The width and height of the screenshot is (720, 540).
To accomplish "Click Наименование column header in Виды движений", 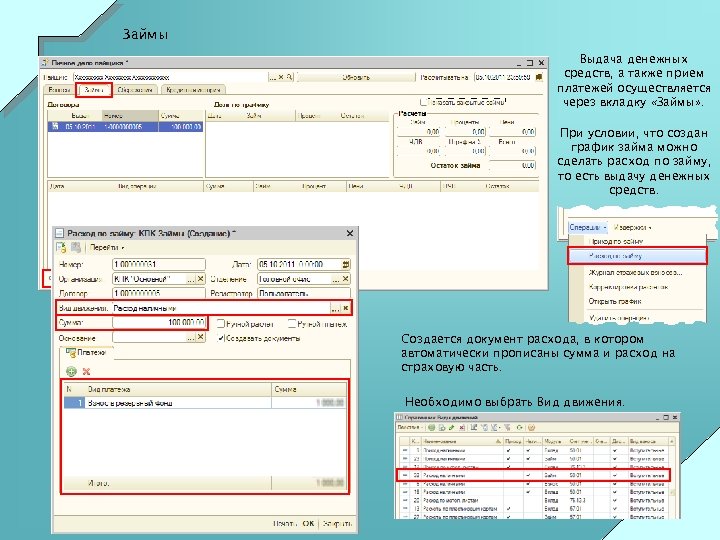I will click(461, 441).
